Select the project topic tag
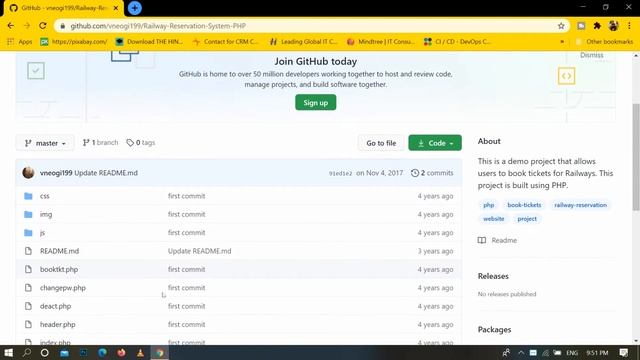 pos(527,219)
